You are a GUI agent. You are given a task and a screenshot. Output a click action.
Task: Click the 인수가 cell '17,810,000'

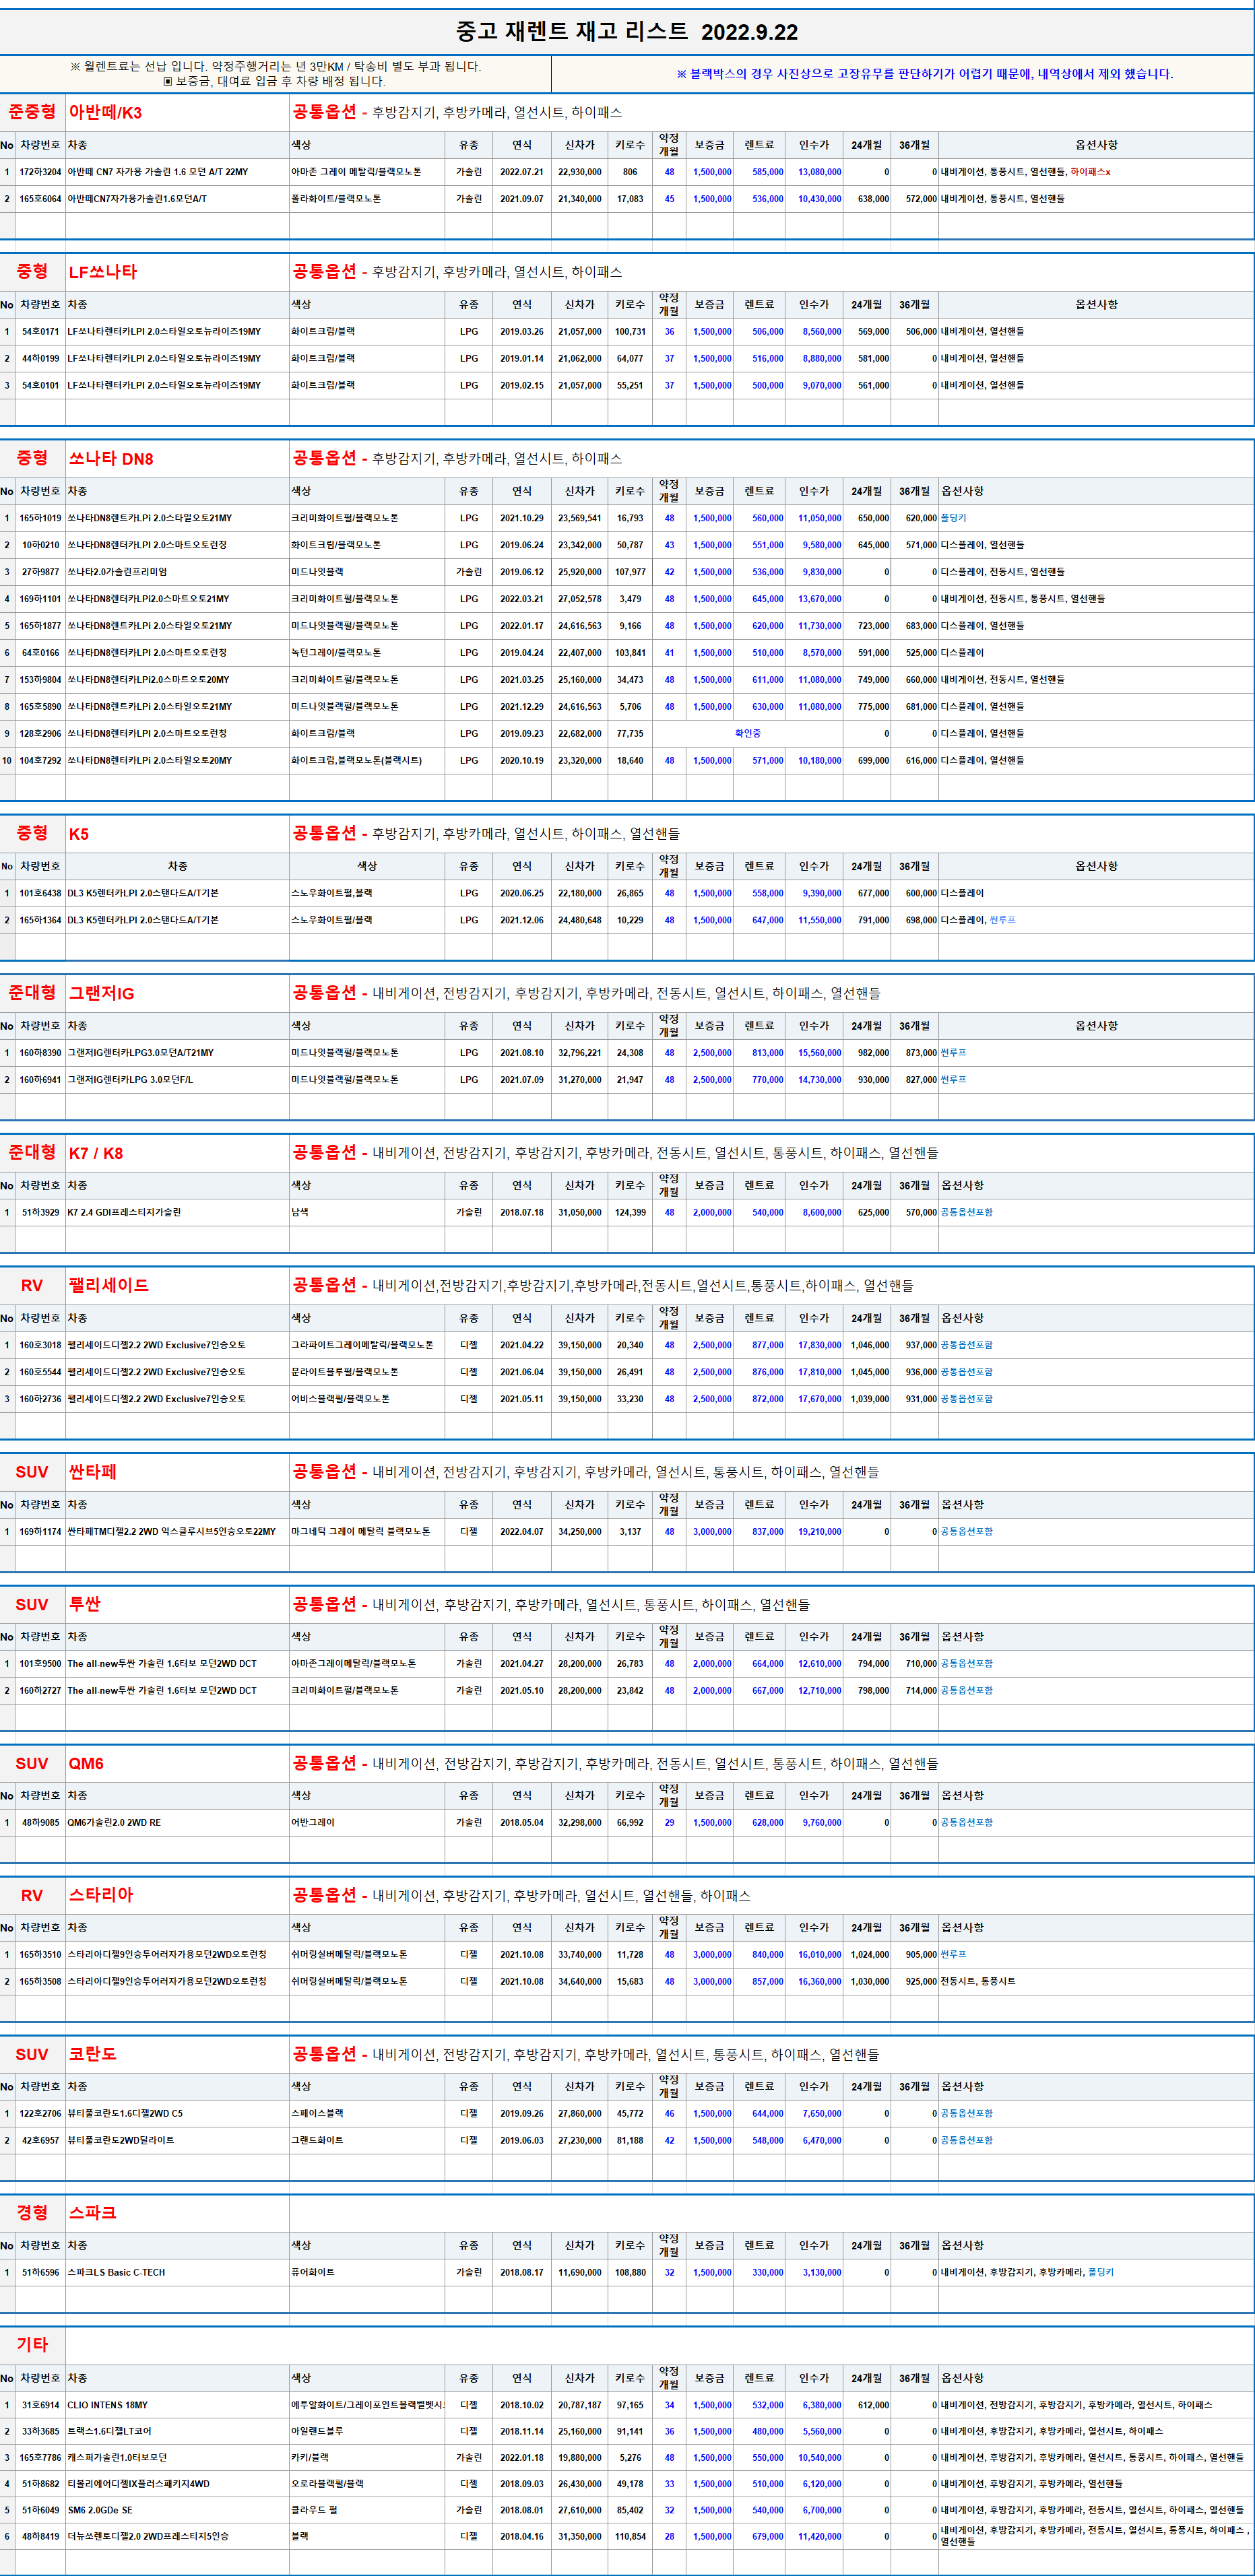pos(819,1372)
